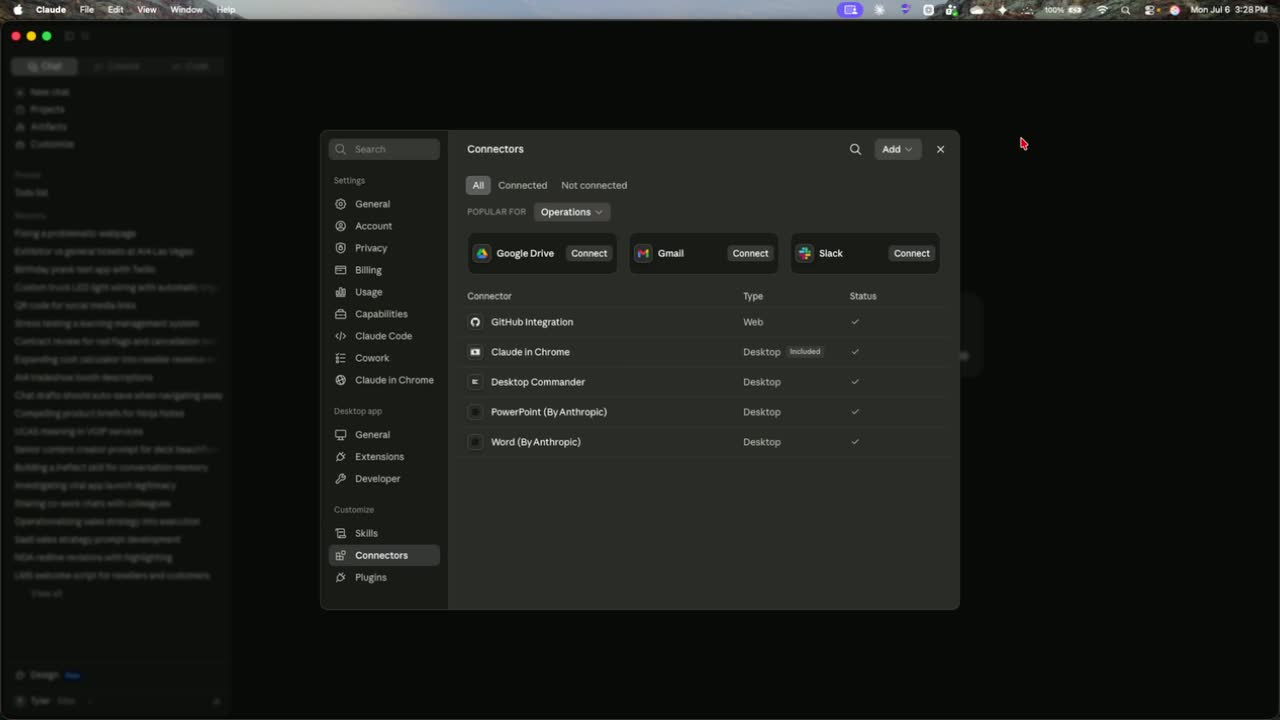Click the Status column header
The width and height of the screenshot is (1280, 720).
tap(863, 296)
